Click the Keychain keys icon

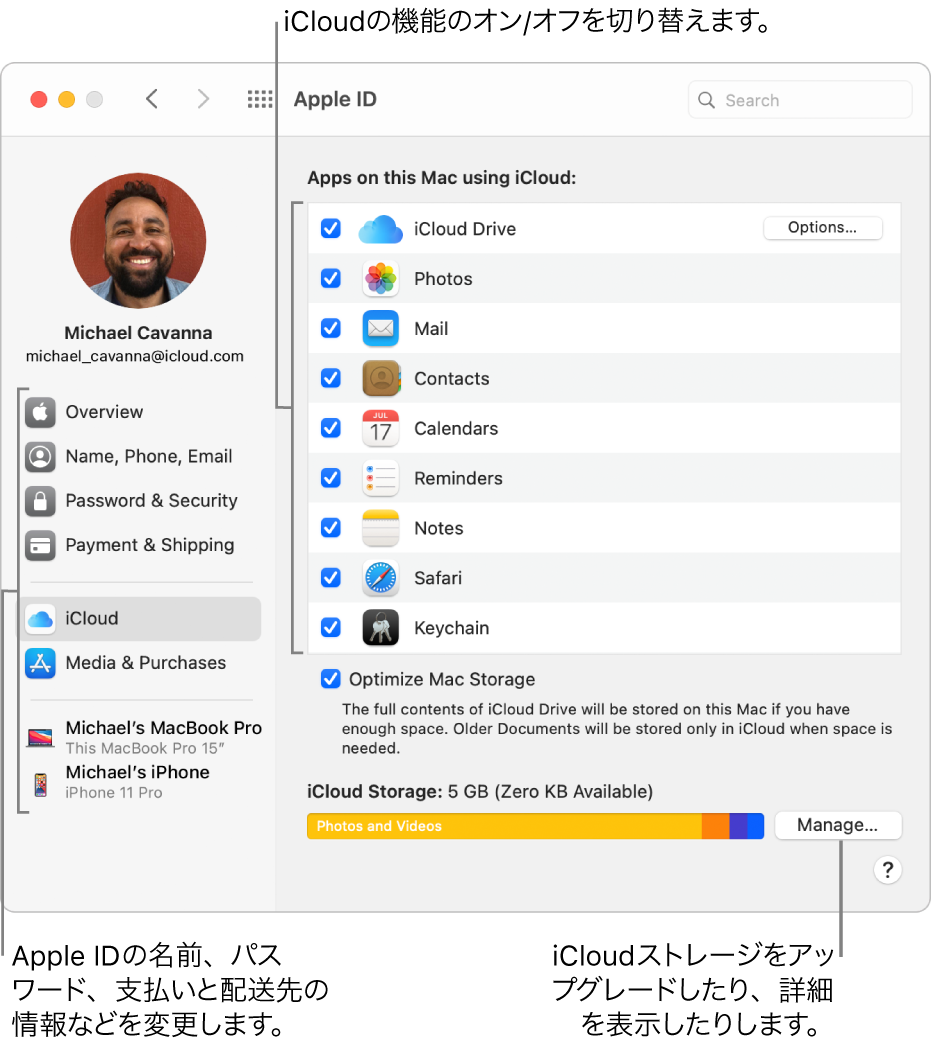(x=381, y=628)
